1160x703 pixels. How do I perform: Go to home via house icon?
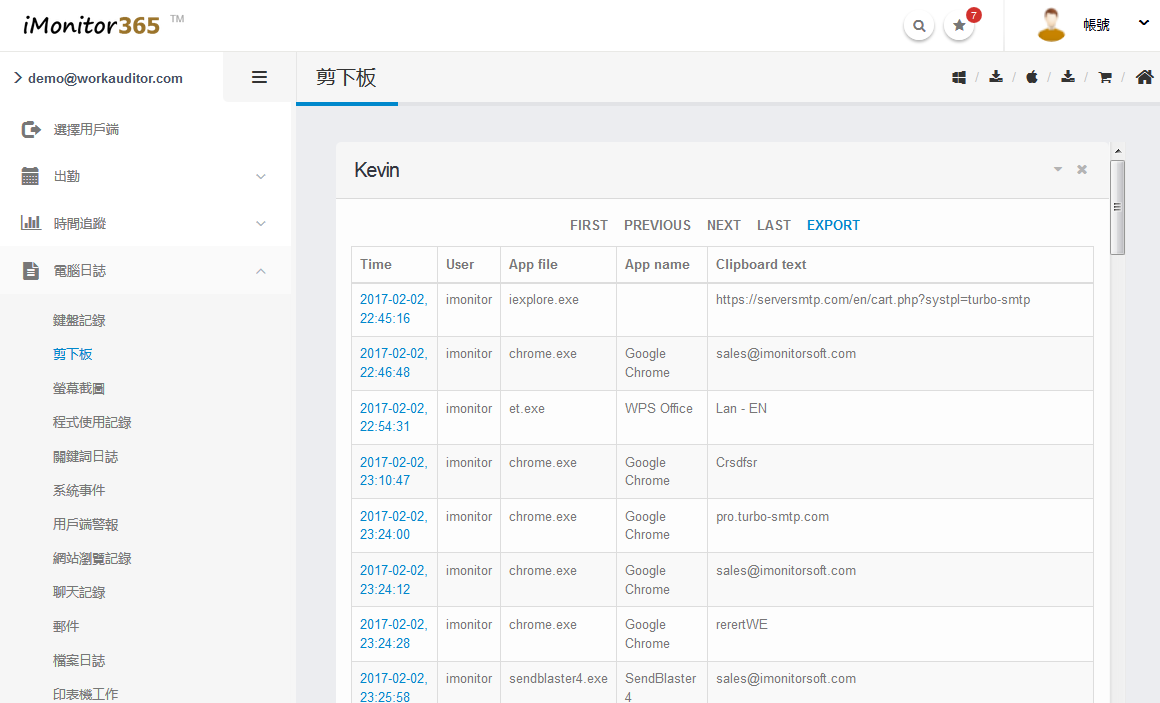[1145, 77]
